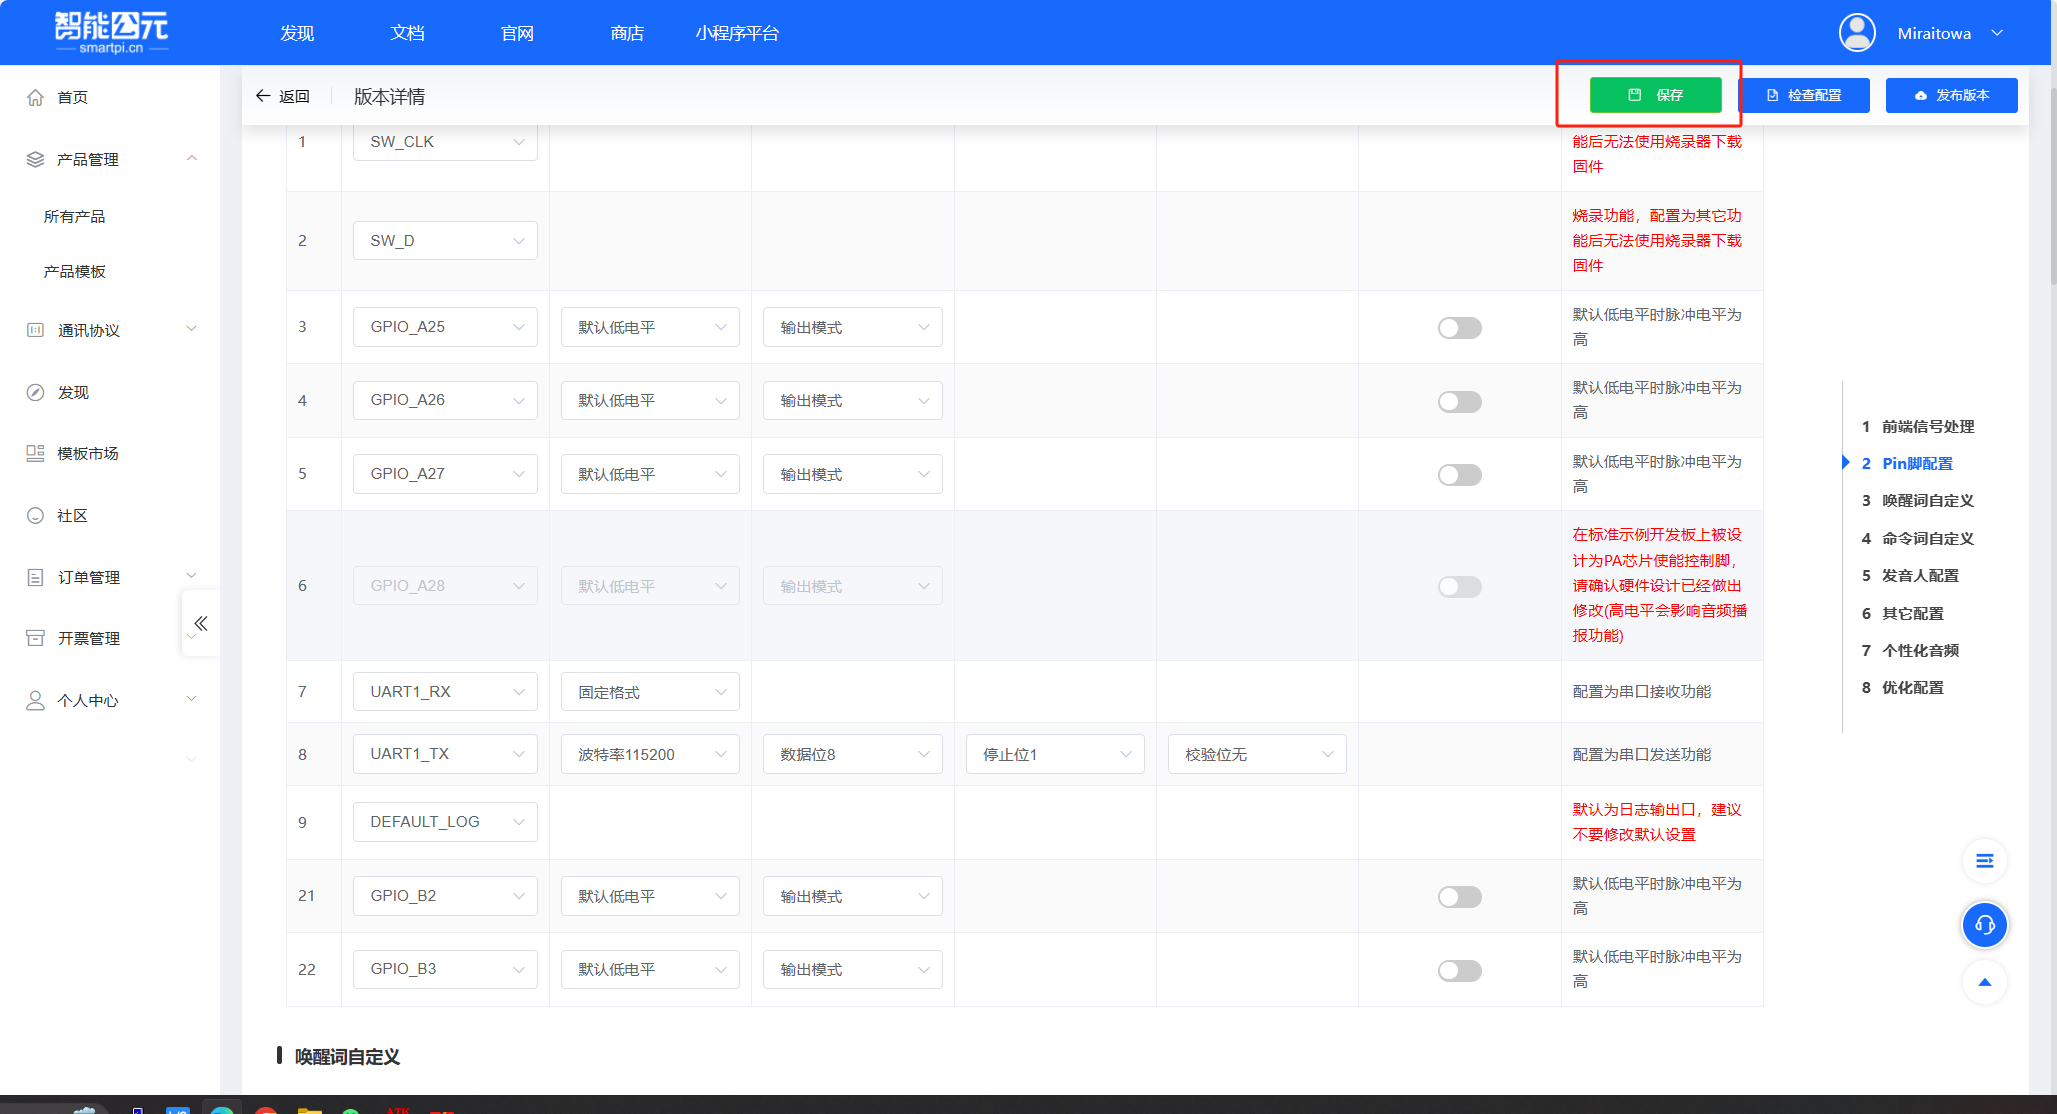Open the GPIO_A25 pin dropdown

click(445, 327)
